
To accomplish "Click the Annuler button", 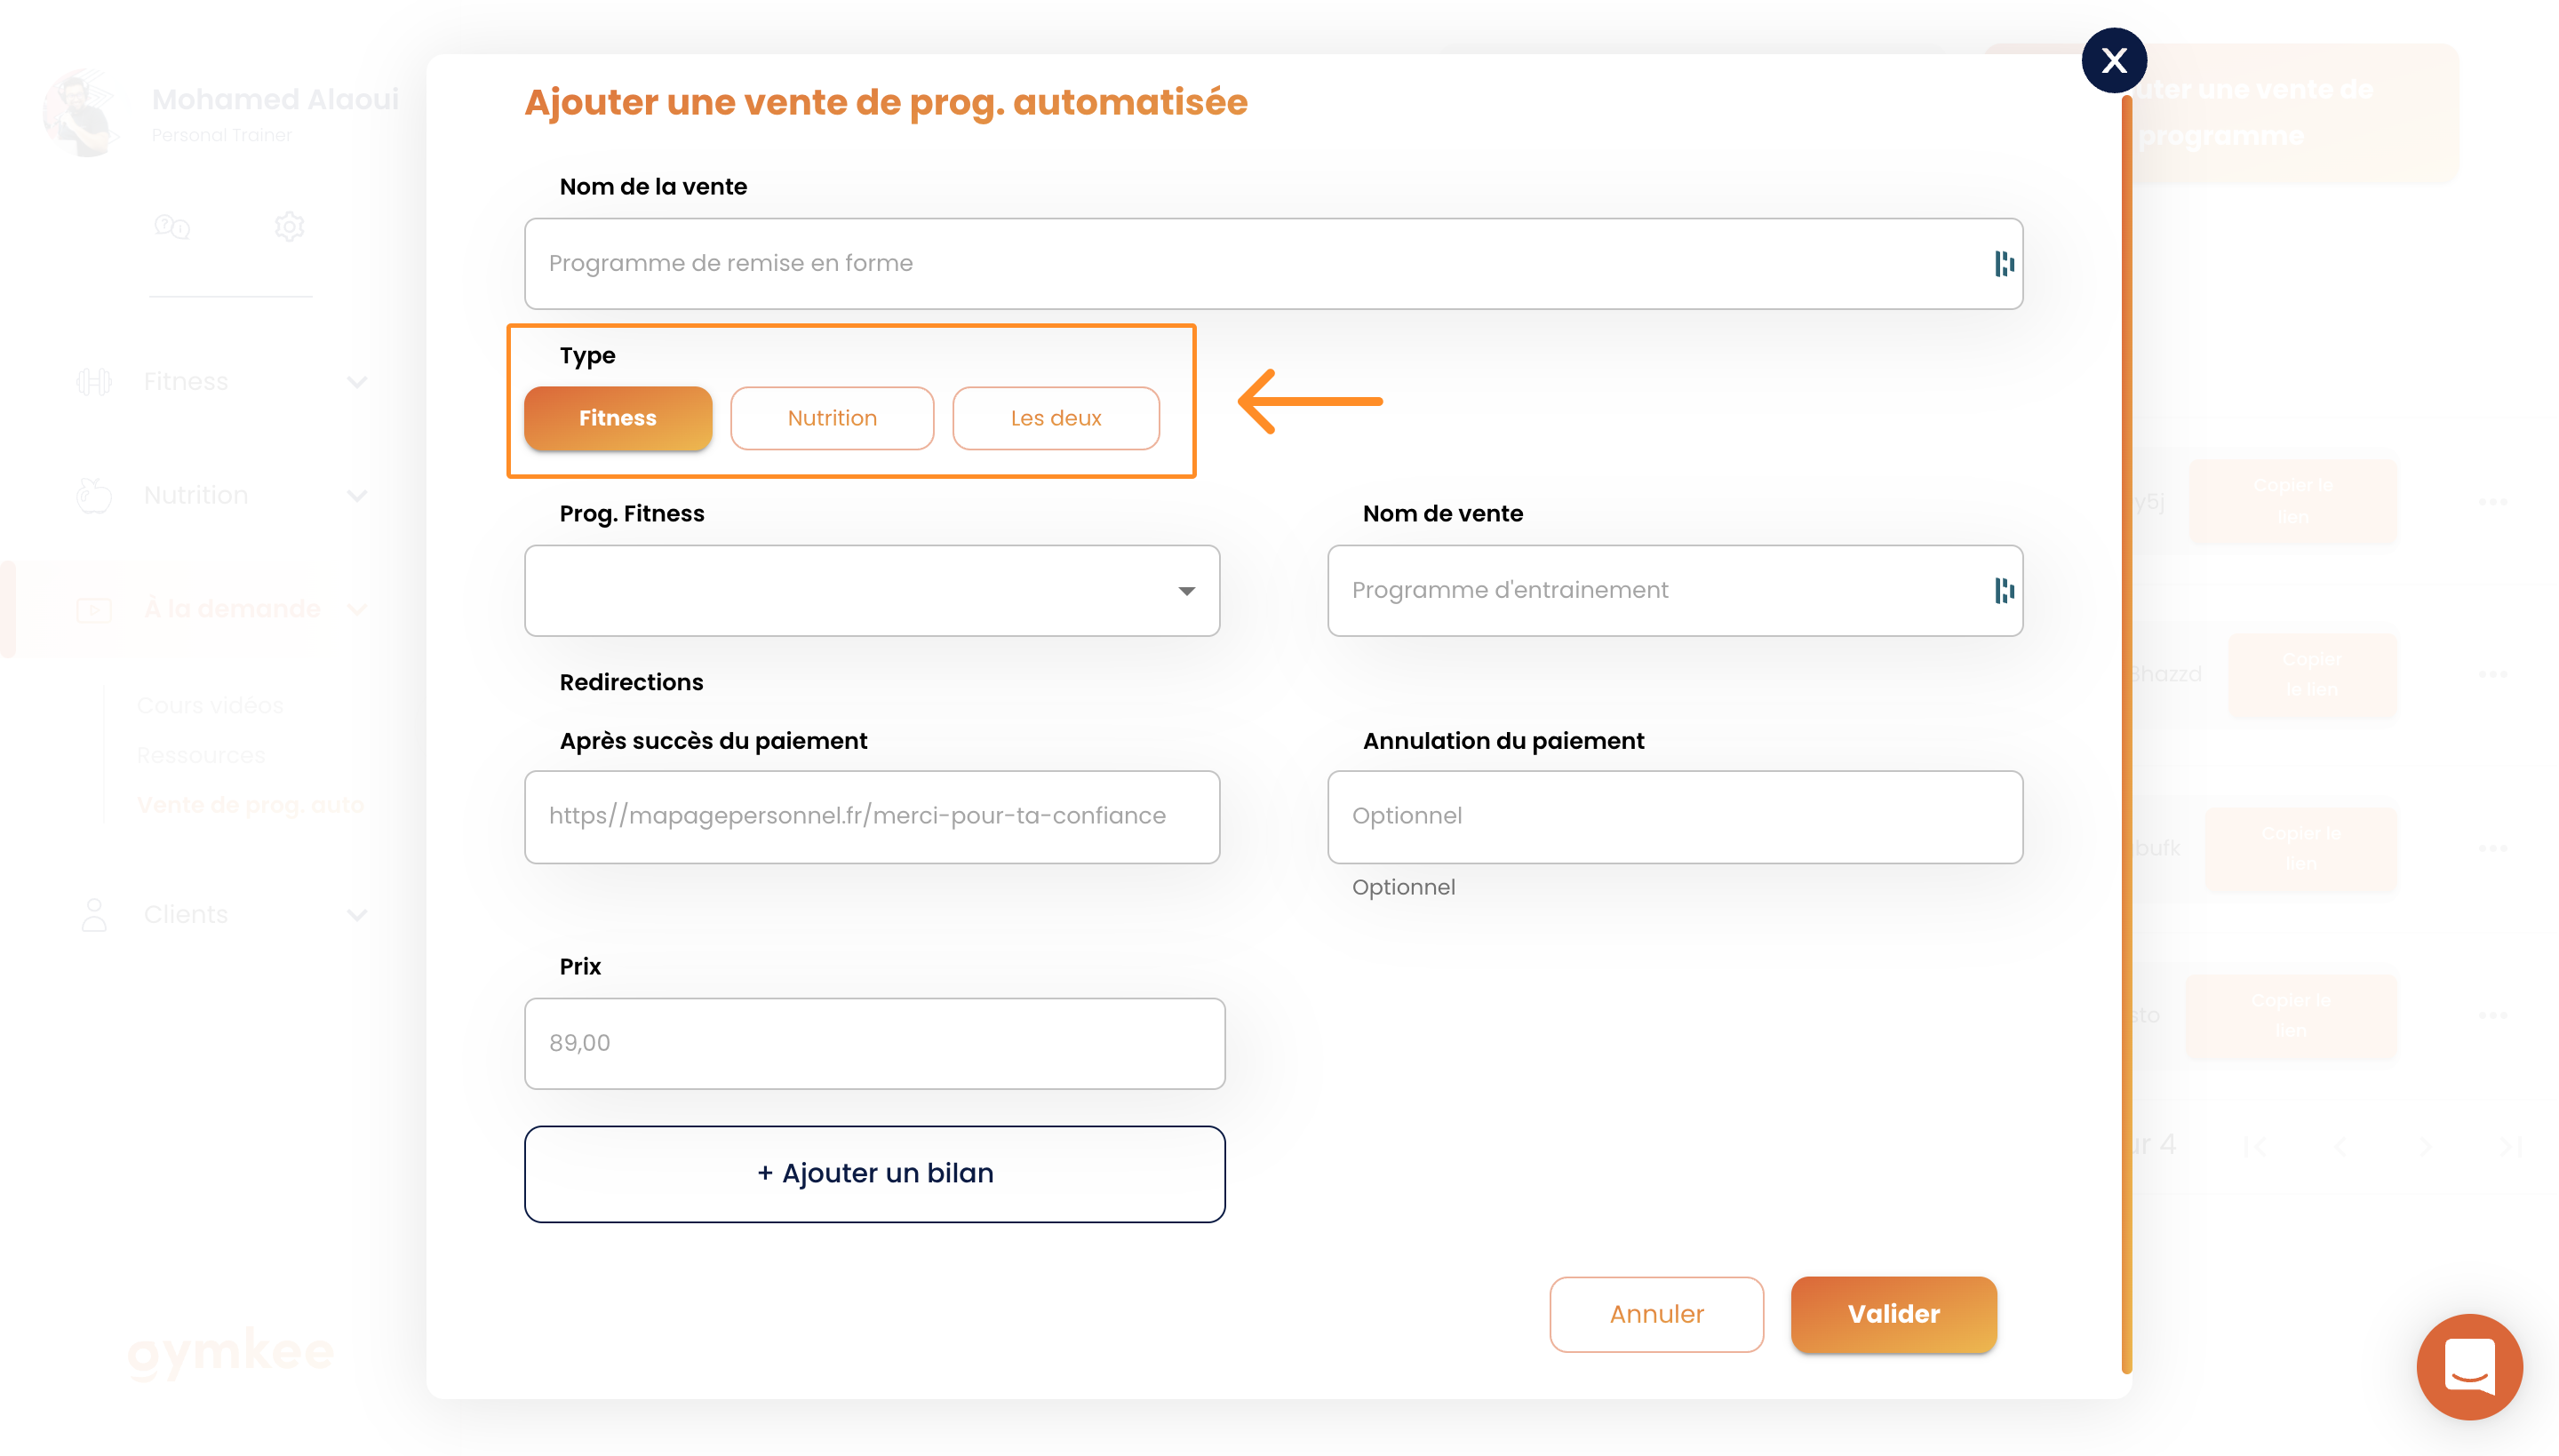I will [1655, 1314].
